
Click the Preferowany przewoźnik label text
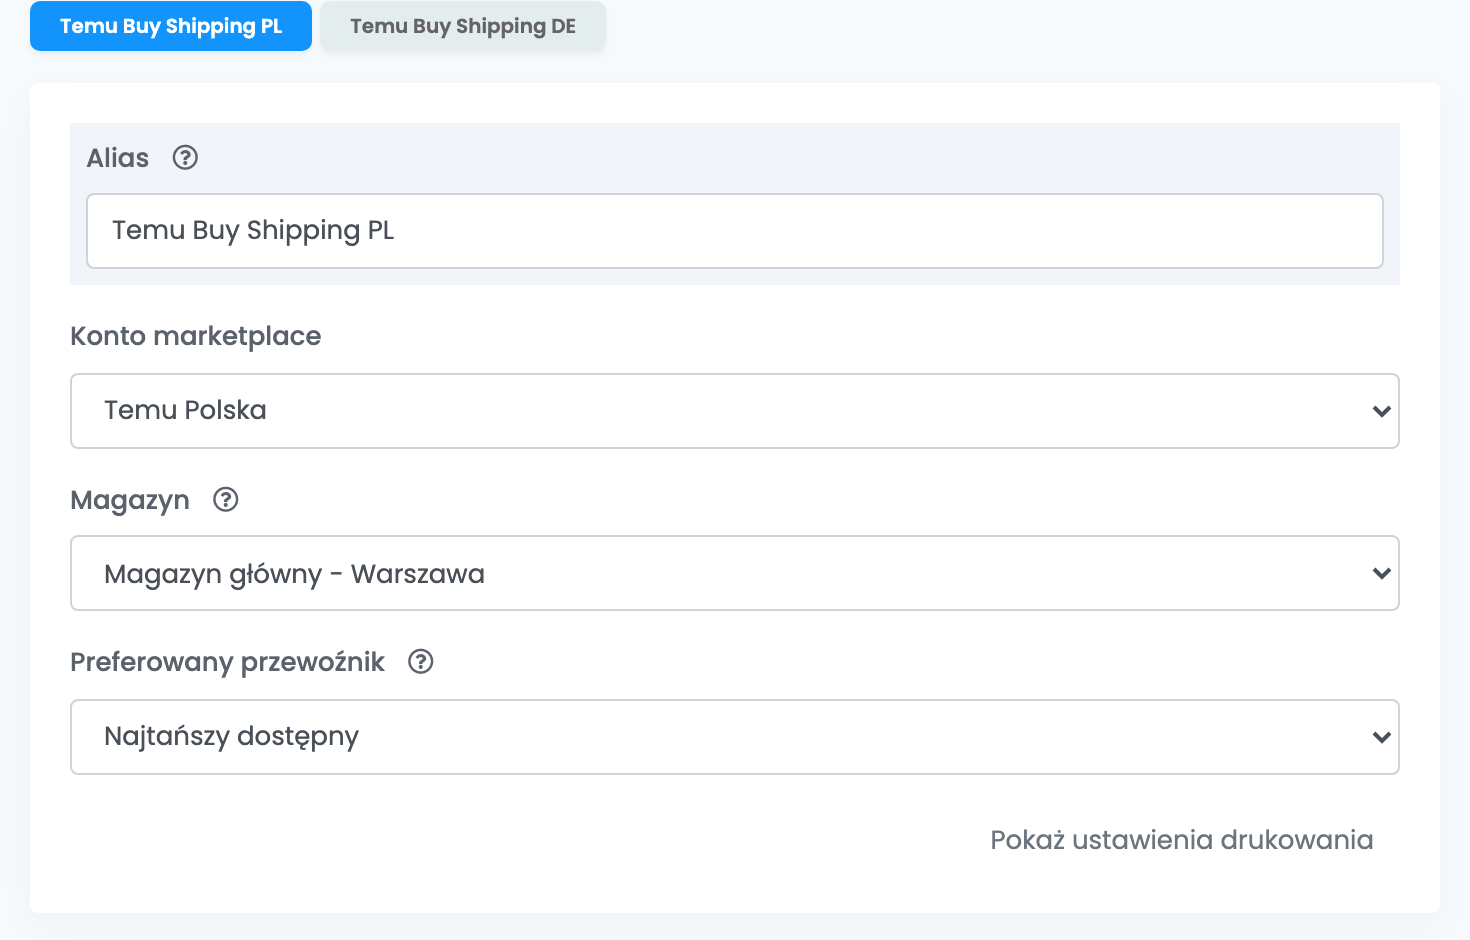(228, 662)
